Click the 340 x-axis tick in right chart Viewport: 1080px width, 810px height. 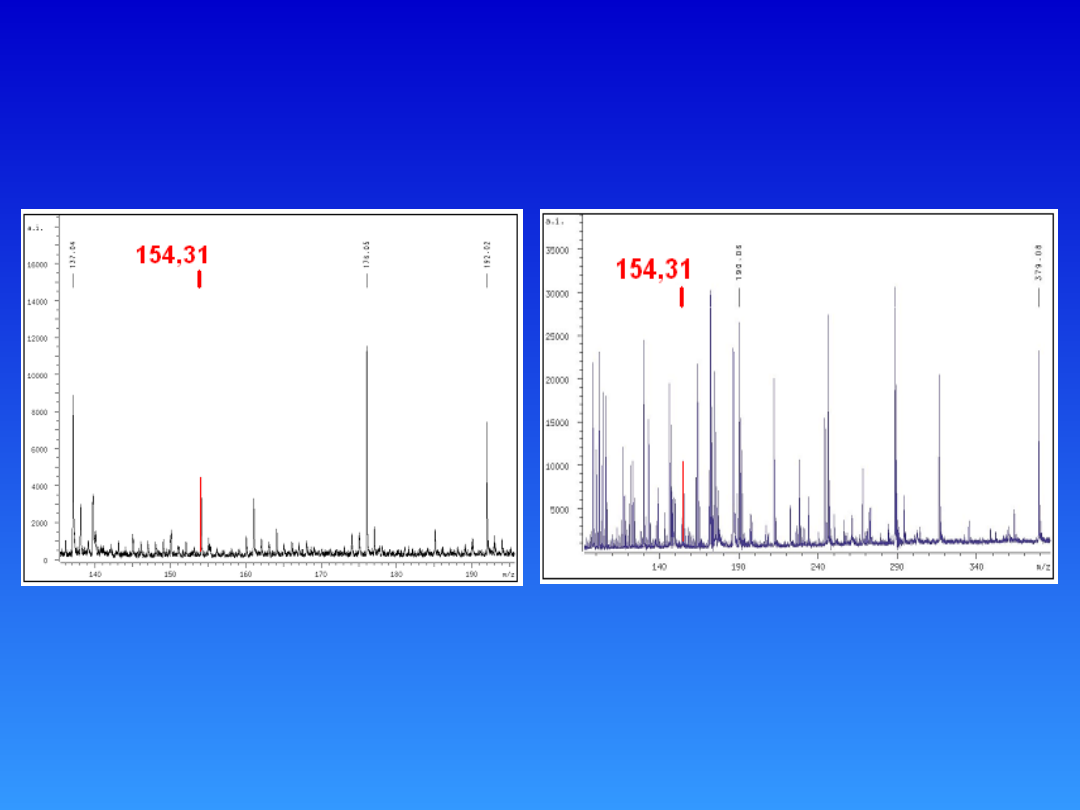point(976,567)
